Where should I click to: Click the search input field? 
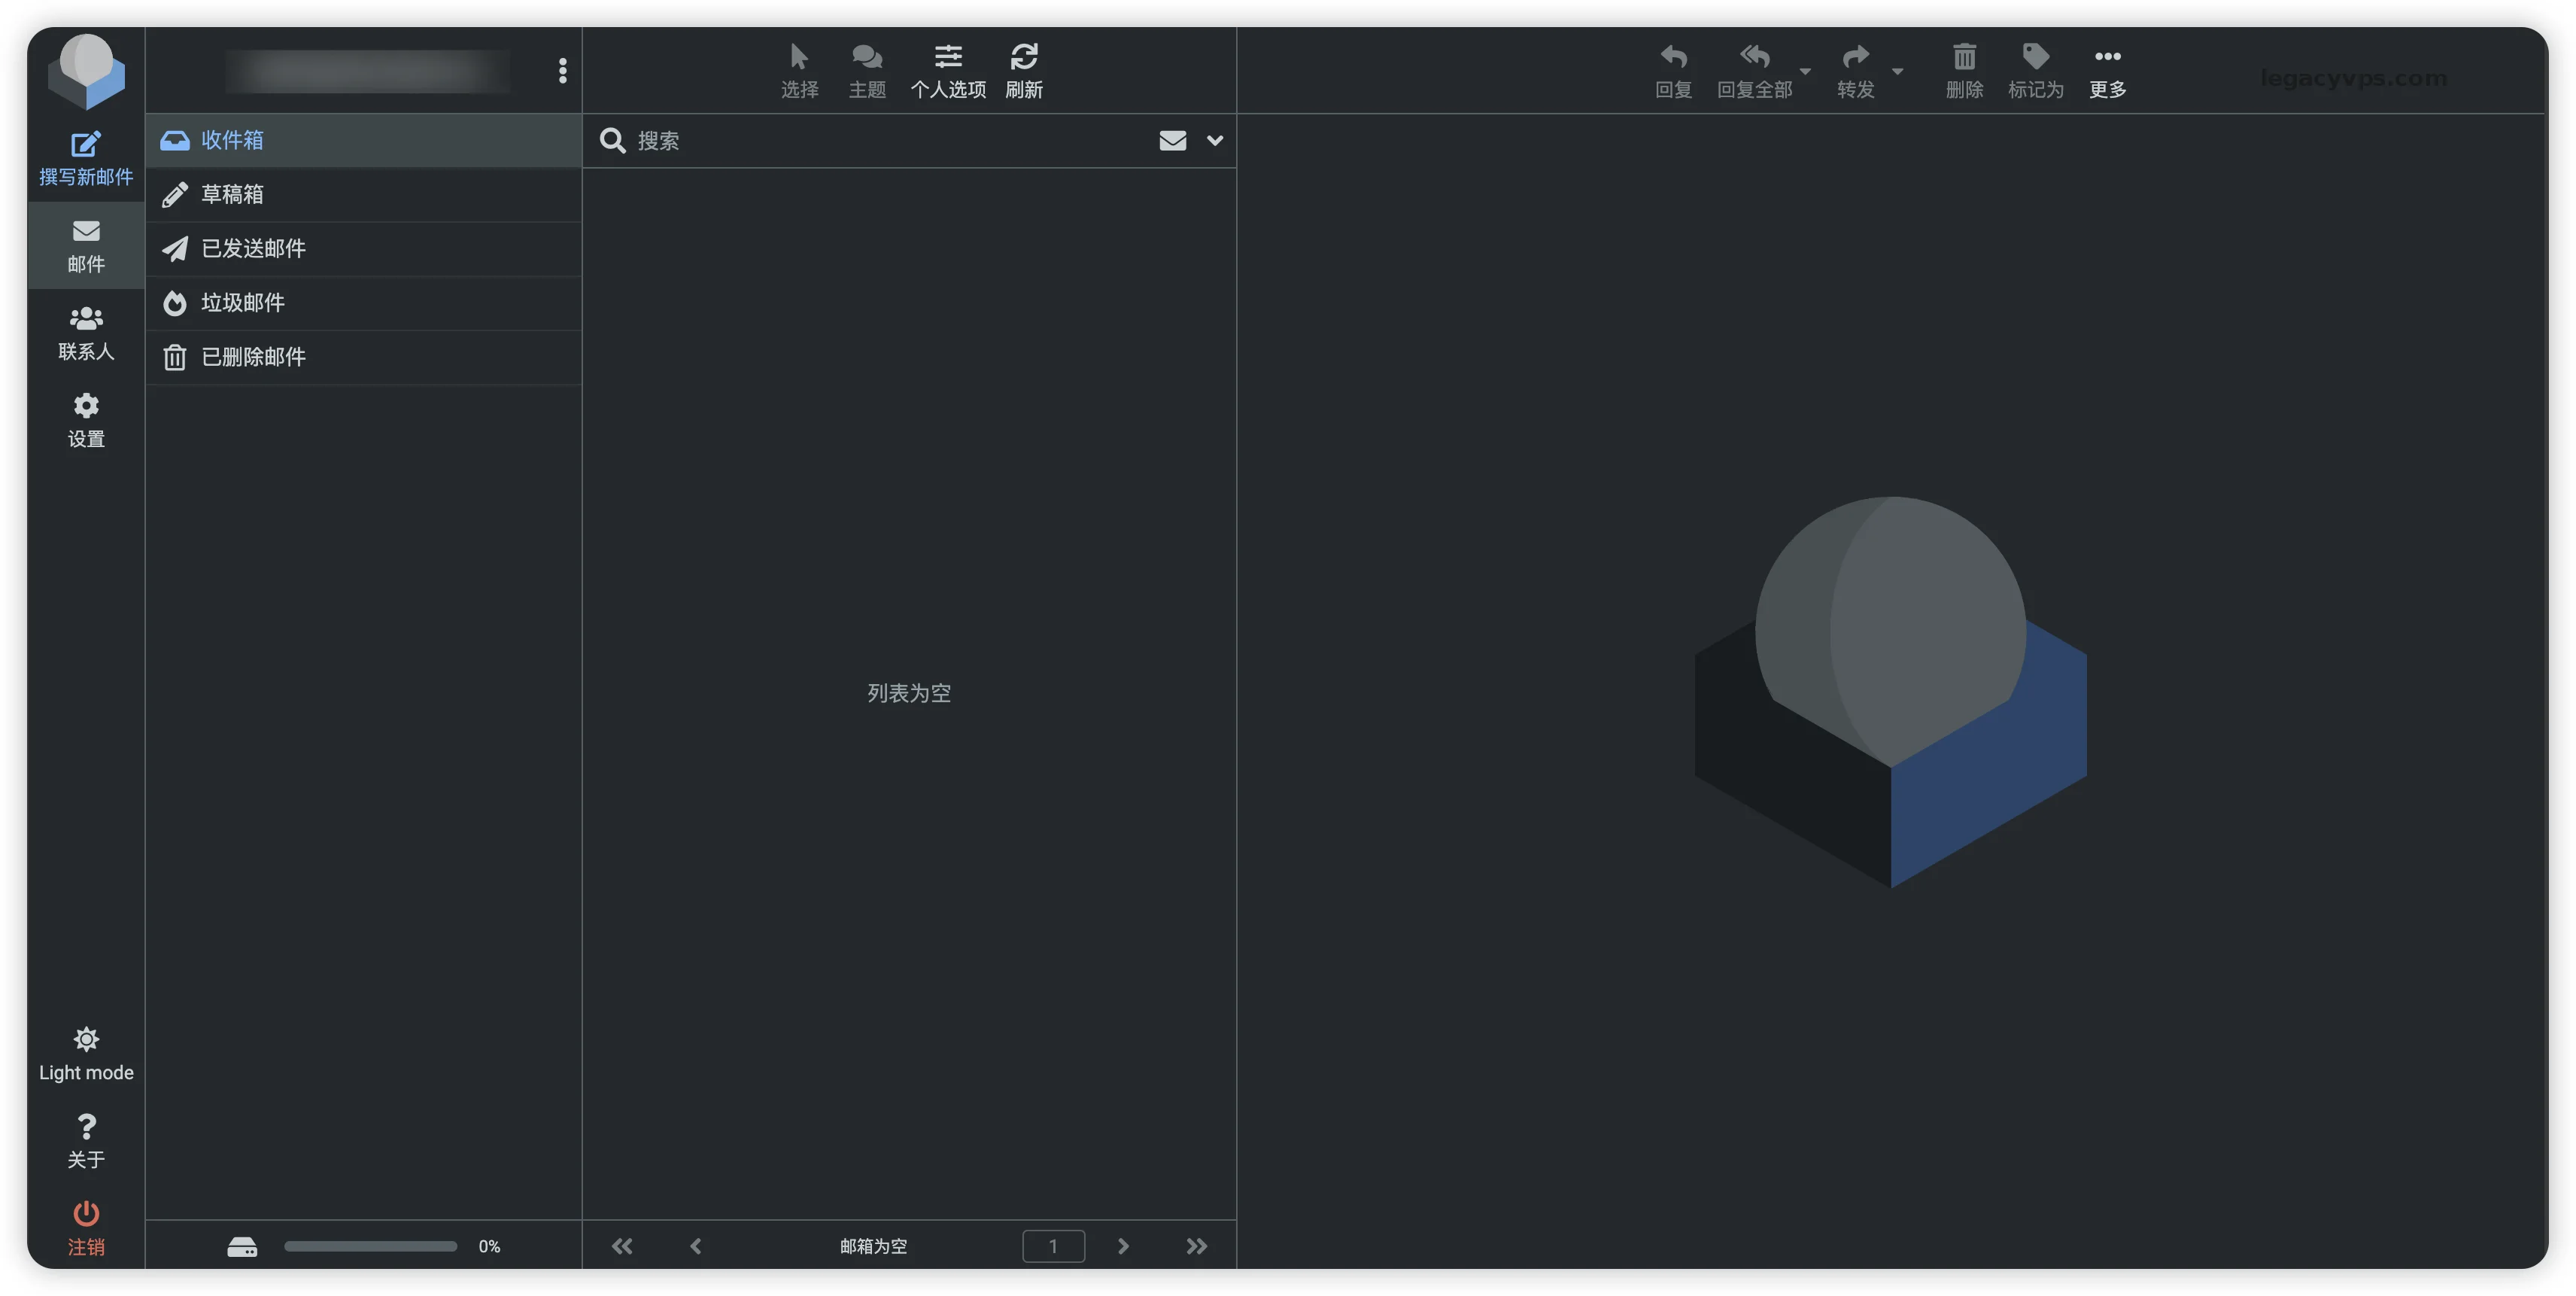(850, 140)
